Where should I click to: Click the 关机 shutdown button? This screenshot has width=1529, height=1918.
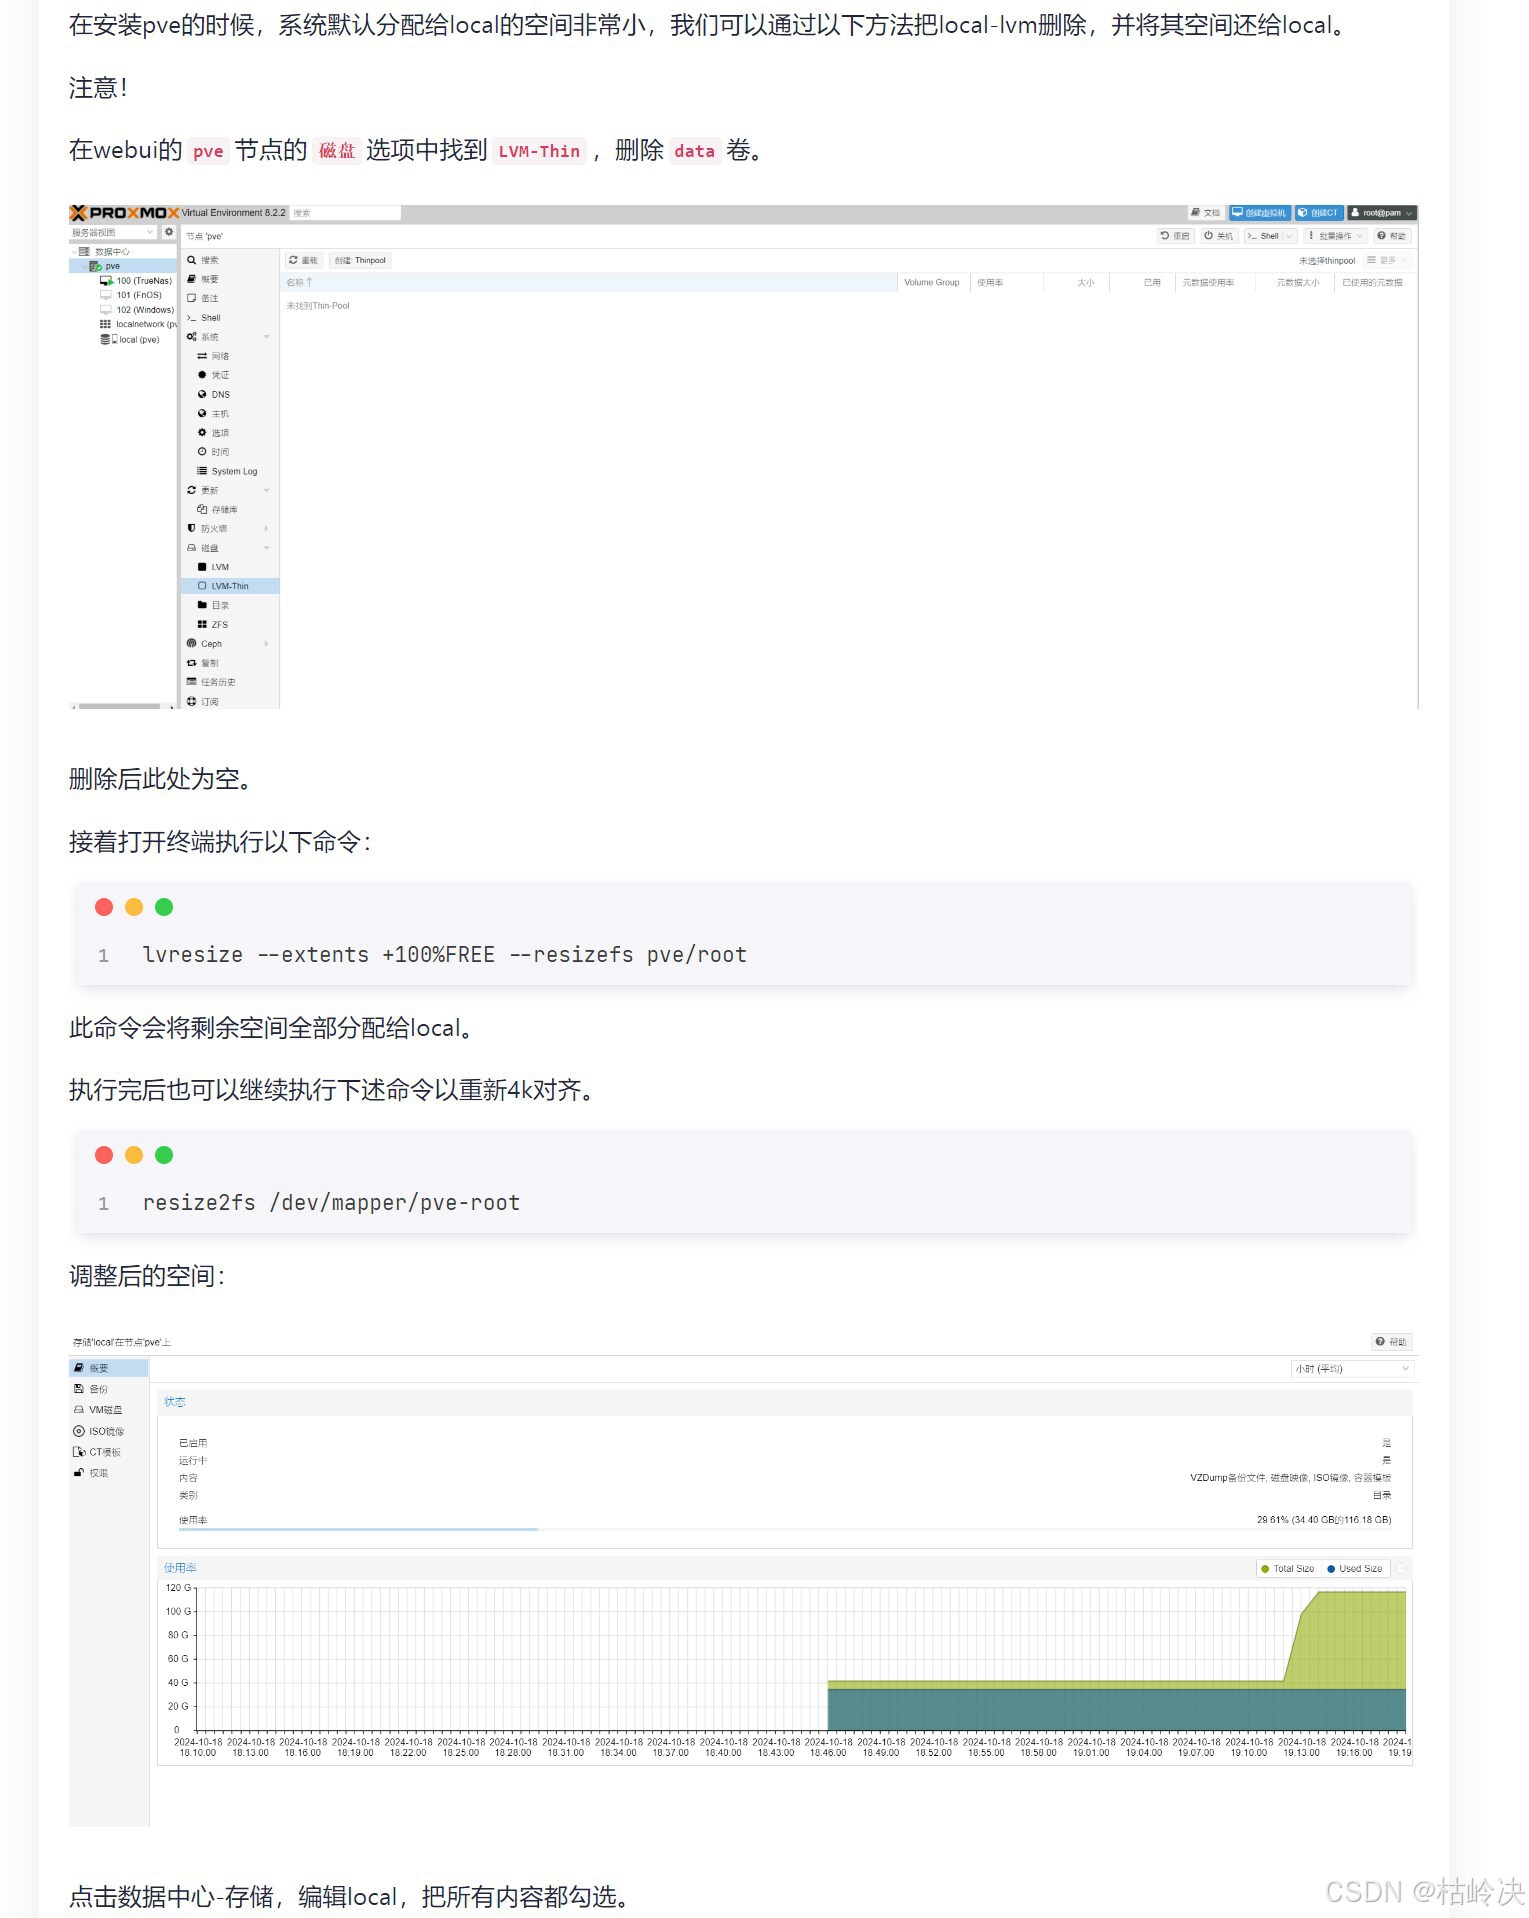1219,236
